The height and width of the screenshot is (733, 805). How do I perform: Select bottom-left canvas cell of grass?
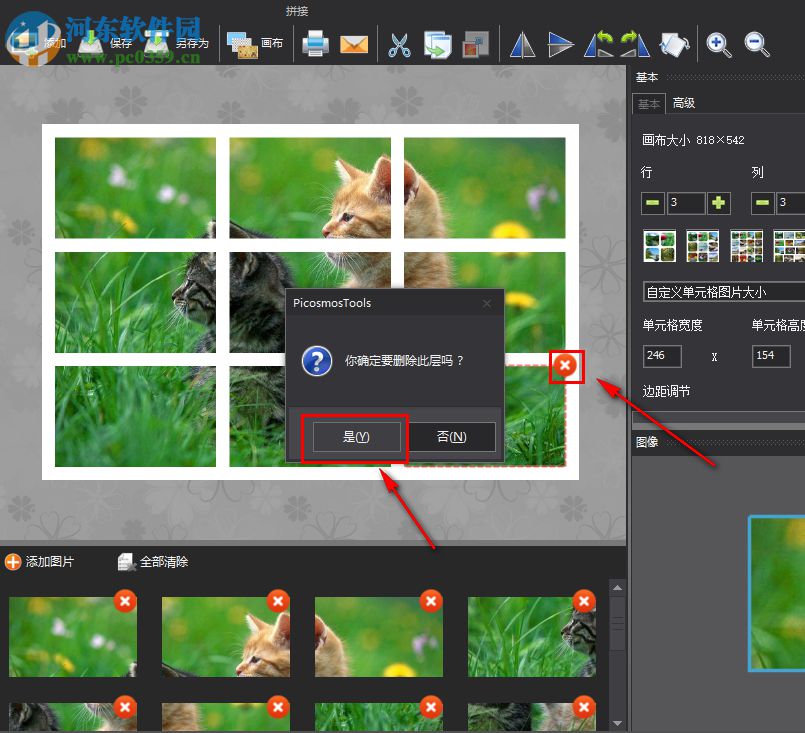(136, 416)
